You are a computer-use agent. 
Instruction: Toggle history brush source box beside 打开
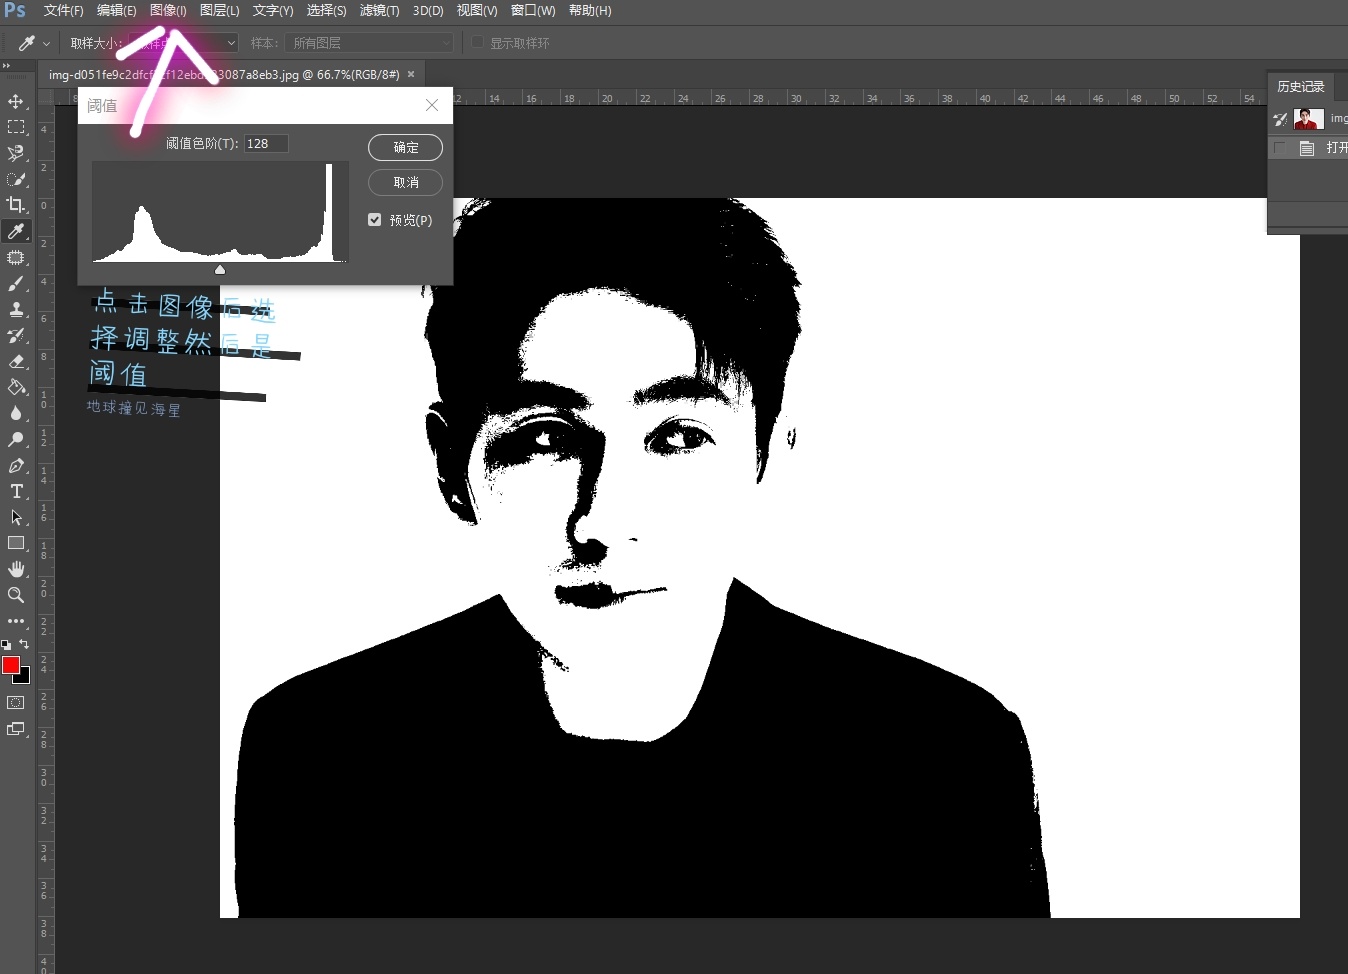click(1280, 148)
